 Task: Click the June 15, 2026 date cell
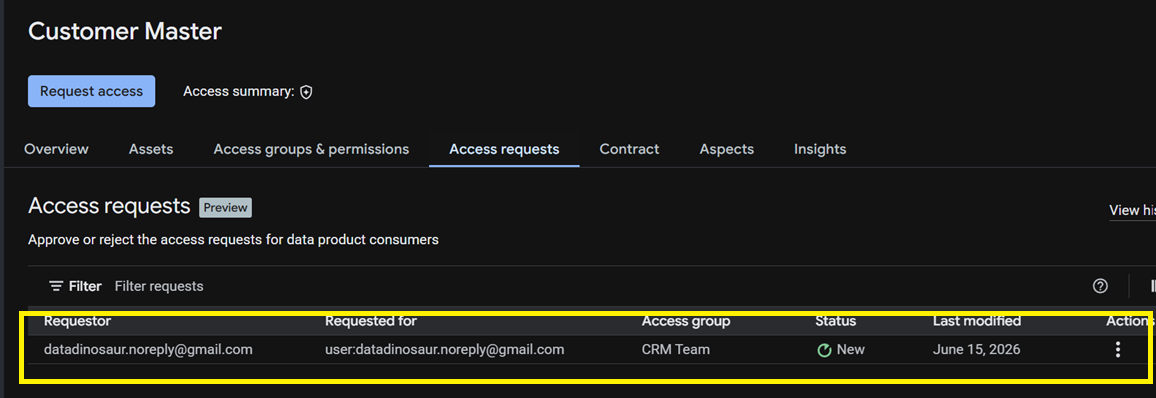pos(977,349)
